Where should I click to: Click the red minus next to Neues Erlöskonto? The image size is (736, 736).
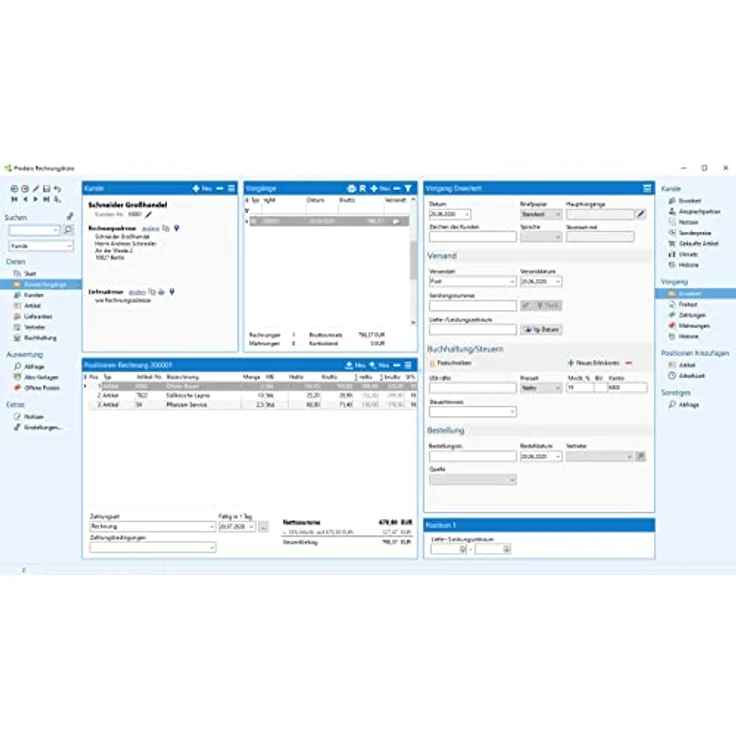point(629,363)
